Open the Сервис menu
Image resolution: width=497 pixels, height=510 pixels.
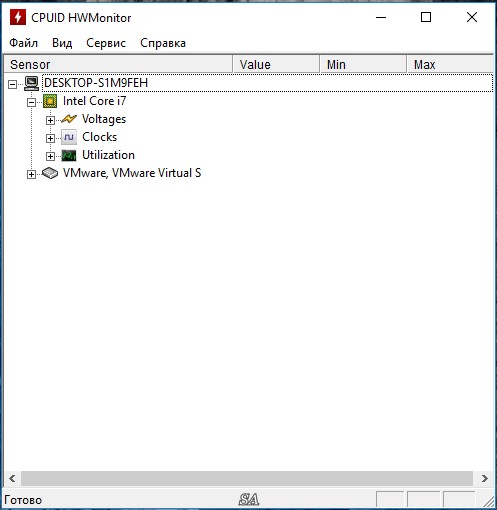click(106, 43)
